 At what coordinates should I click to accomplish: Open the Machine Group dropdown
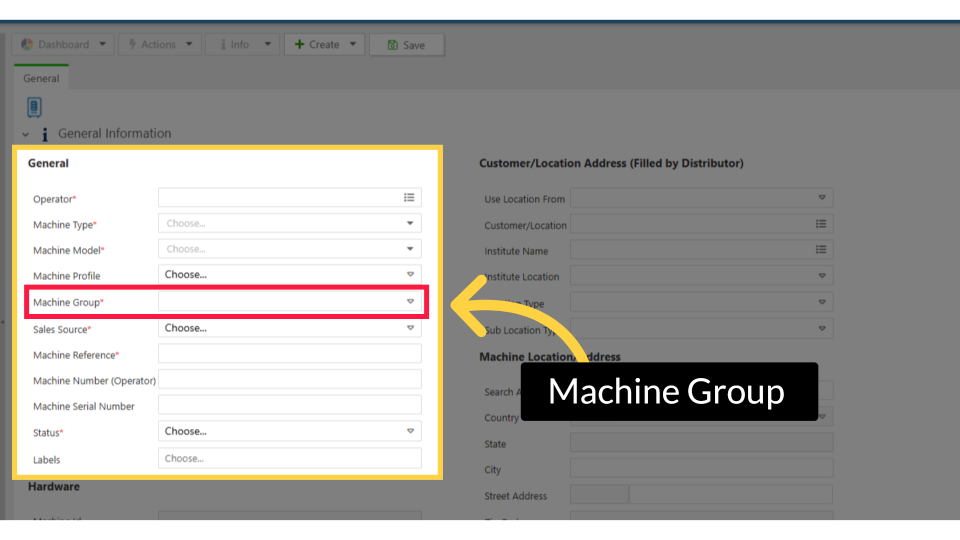(x=409, y=301)
